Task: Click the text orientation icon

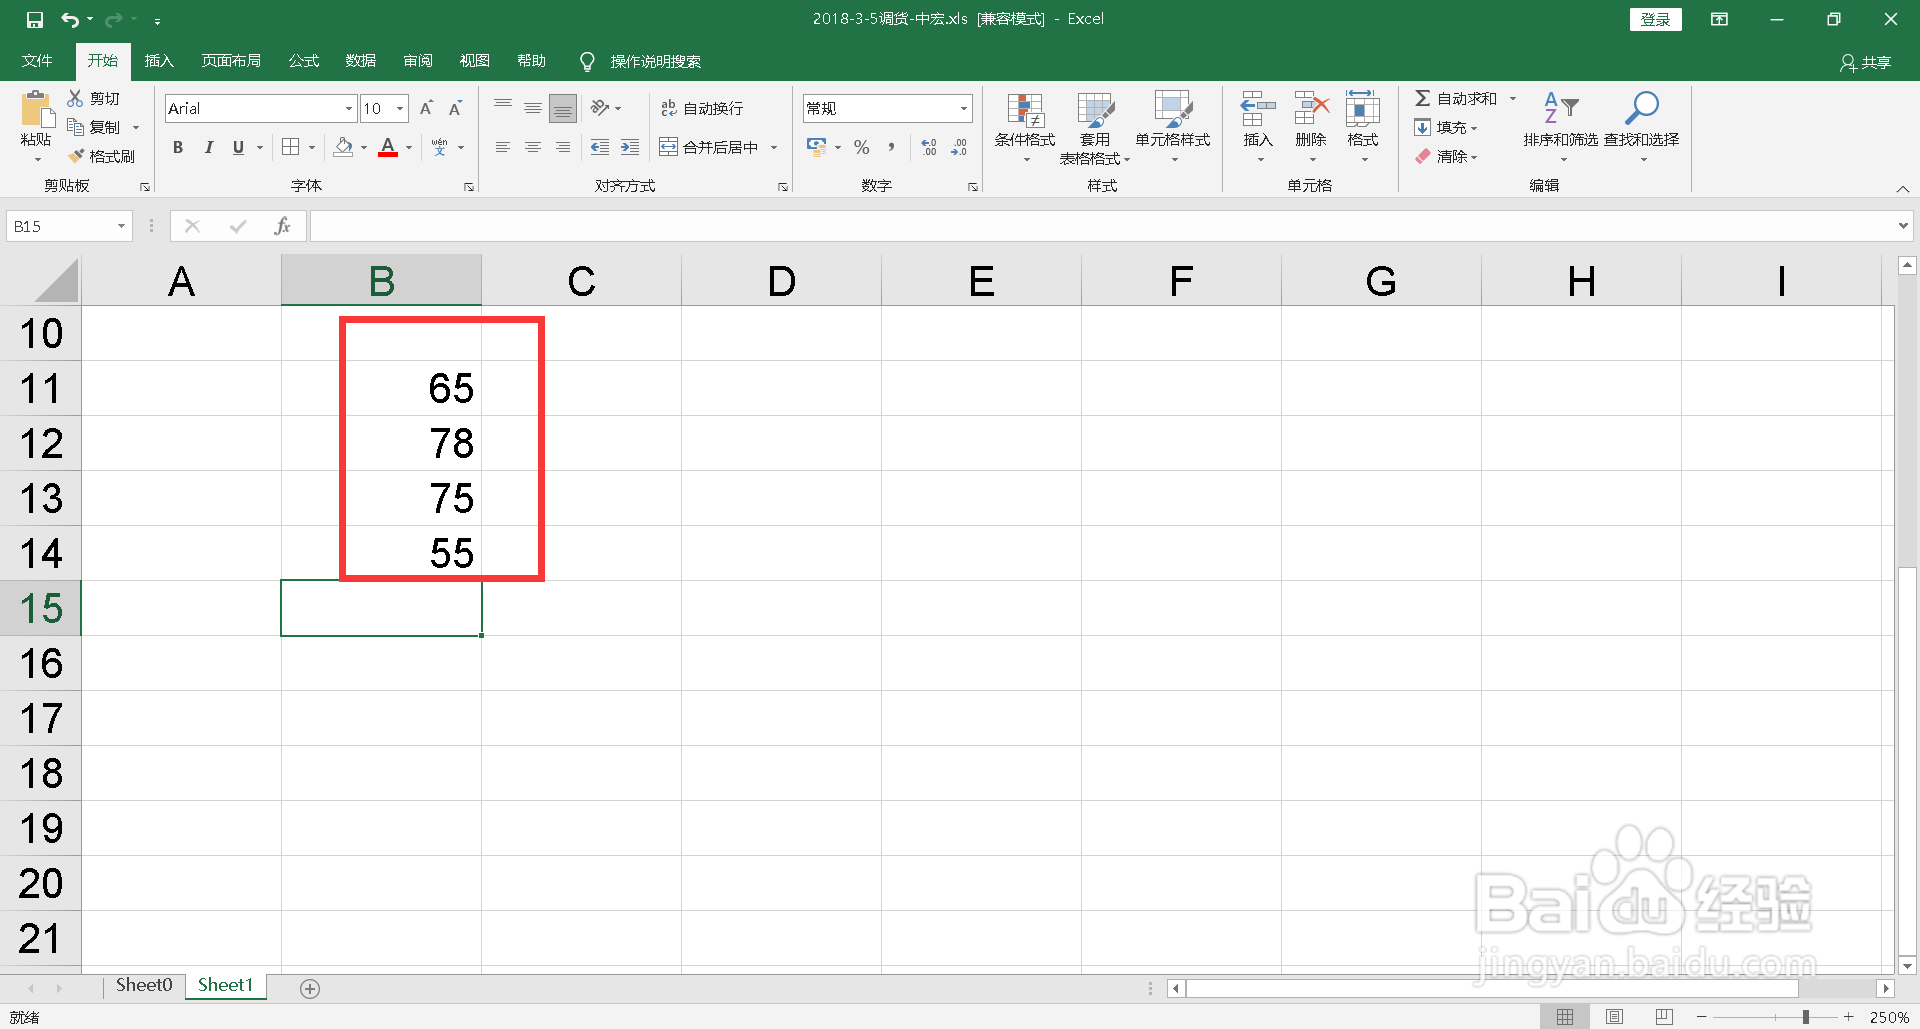Action: (600, 108)
